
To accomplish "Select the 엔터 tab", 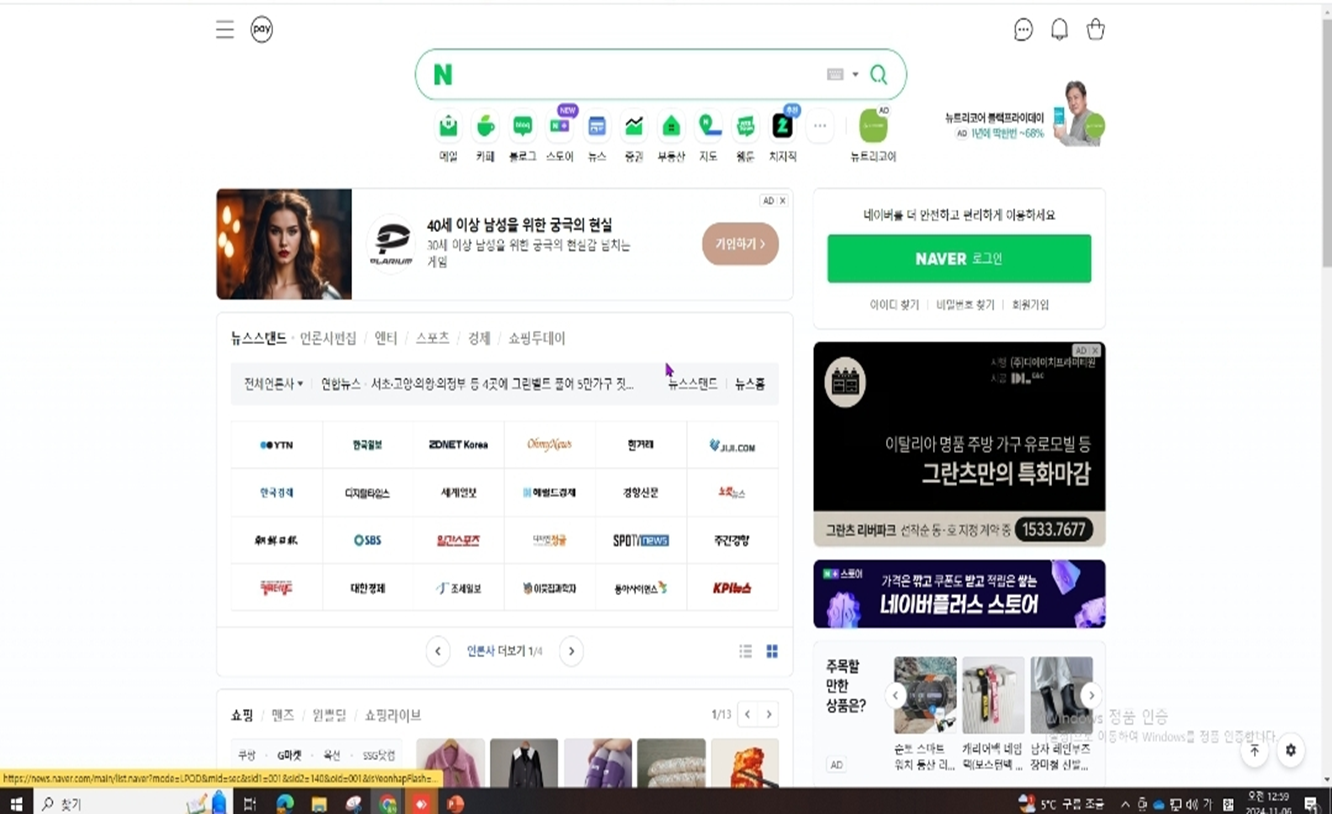I will click(x=386, y=339).
